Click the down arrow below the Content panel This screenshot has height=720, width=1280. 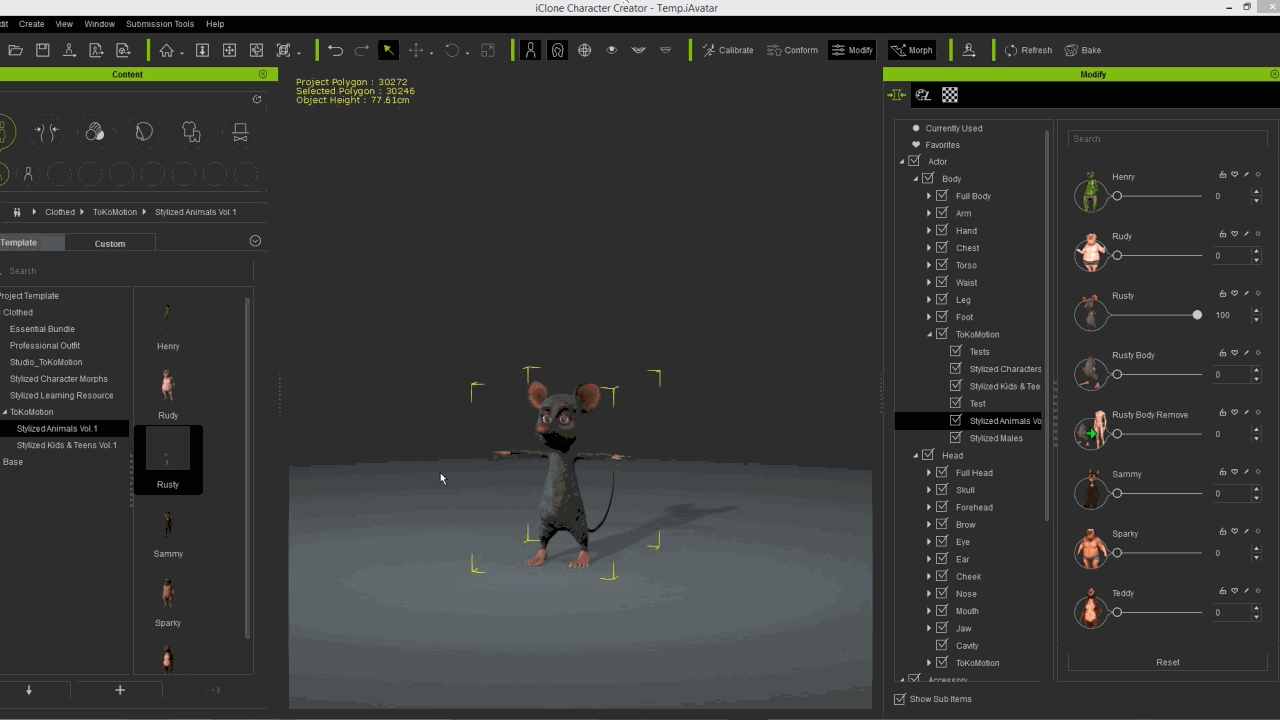(29, 690)
